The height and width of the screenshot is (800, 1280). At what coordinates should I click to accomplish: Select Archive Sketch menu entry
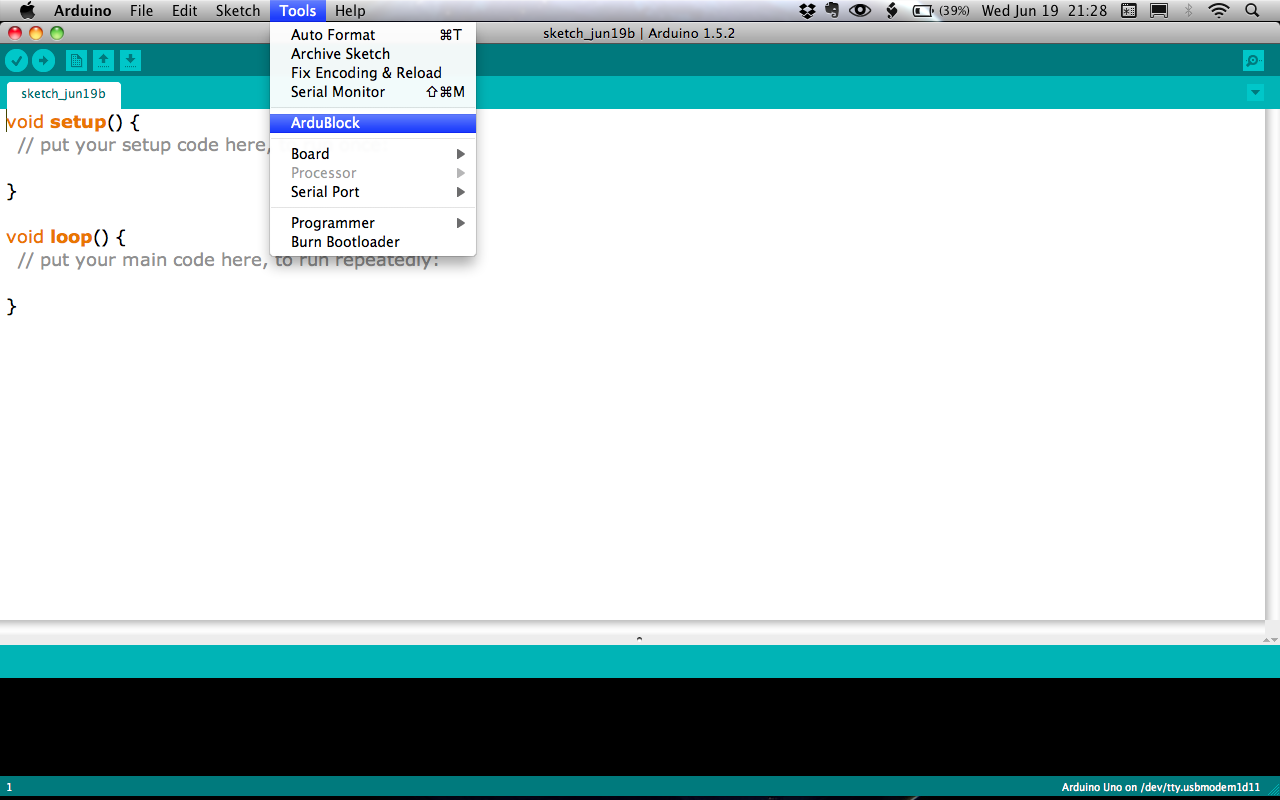[x=373, y=54]
